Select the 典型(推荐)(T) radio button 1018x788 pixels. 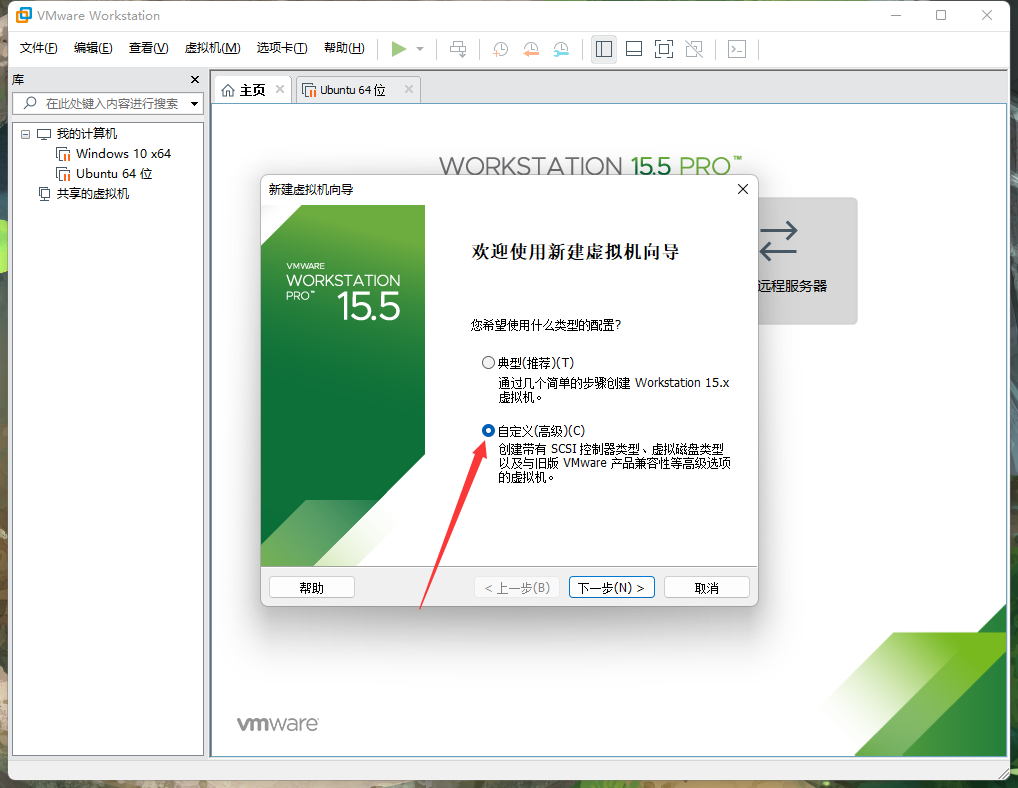pyautogui.click(x=488, y=362)
